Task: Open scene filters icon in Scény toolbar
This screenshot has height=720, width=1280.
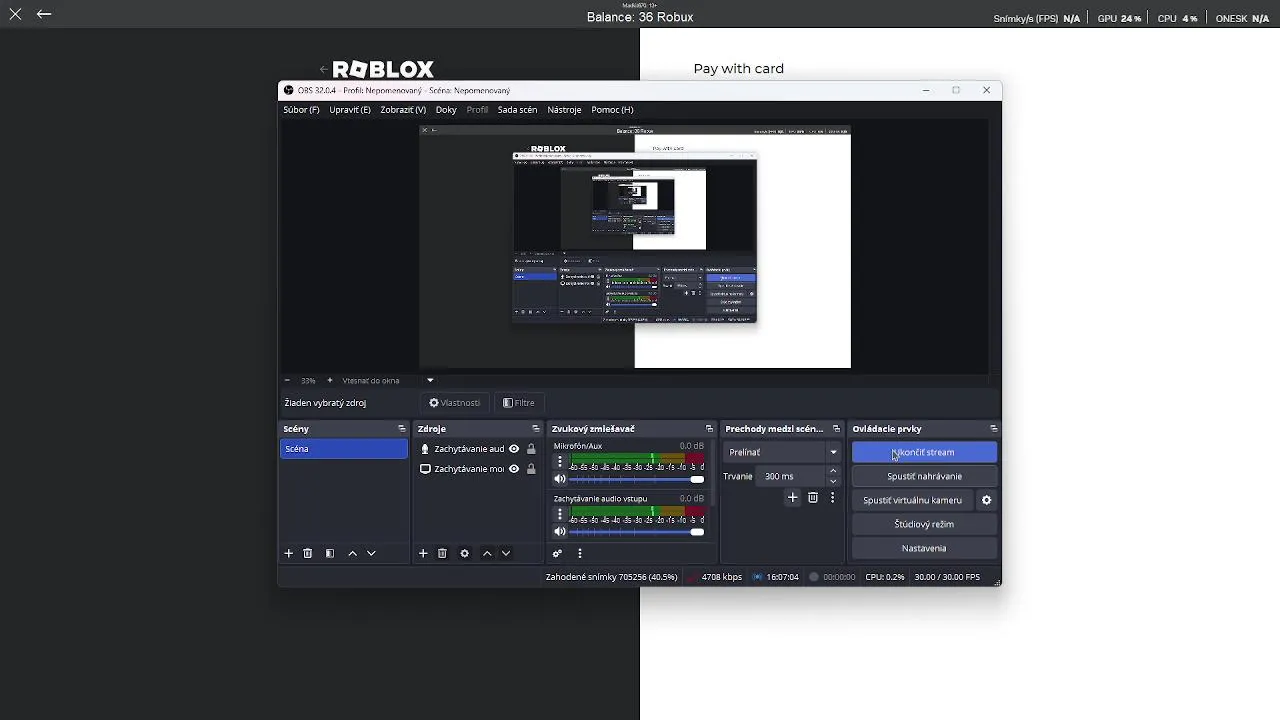Action: (x=330, y=553)
